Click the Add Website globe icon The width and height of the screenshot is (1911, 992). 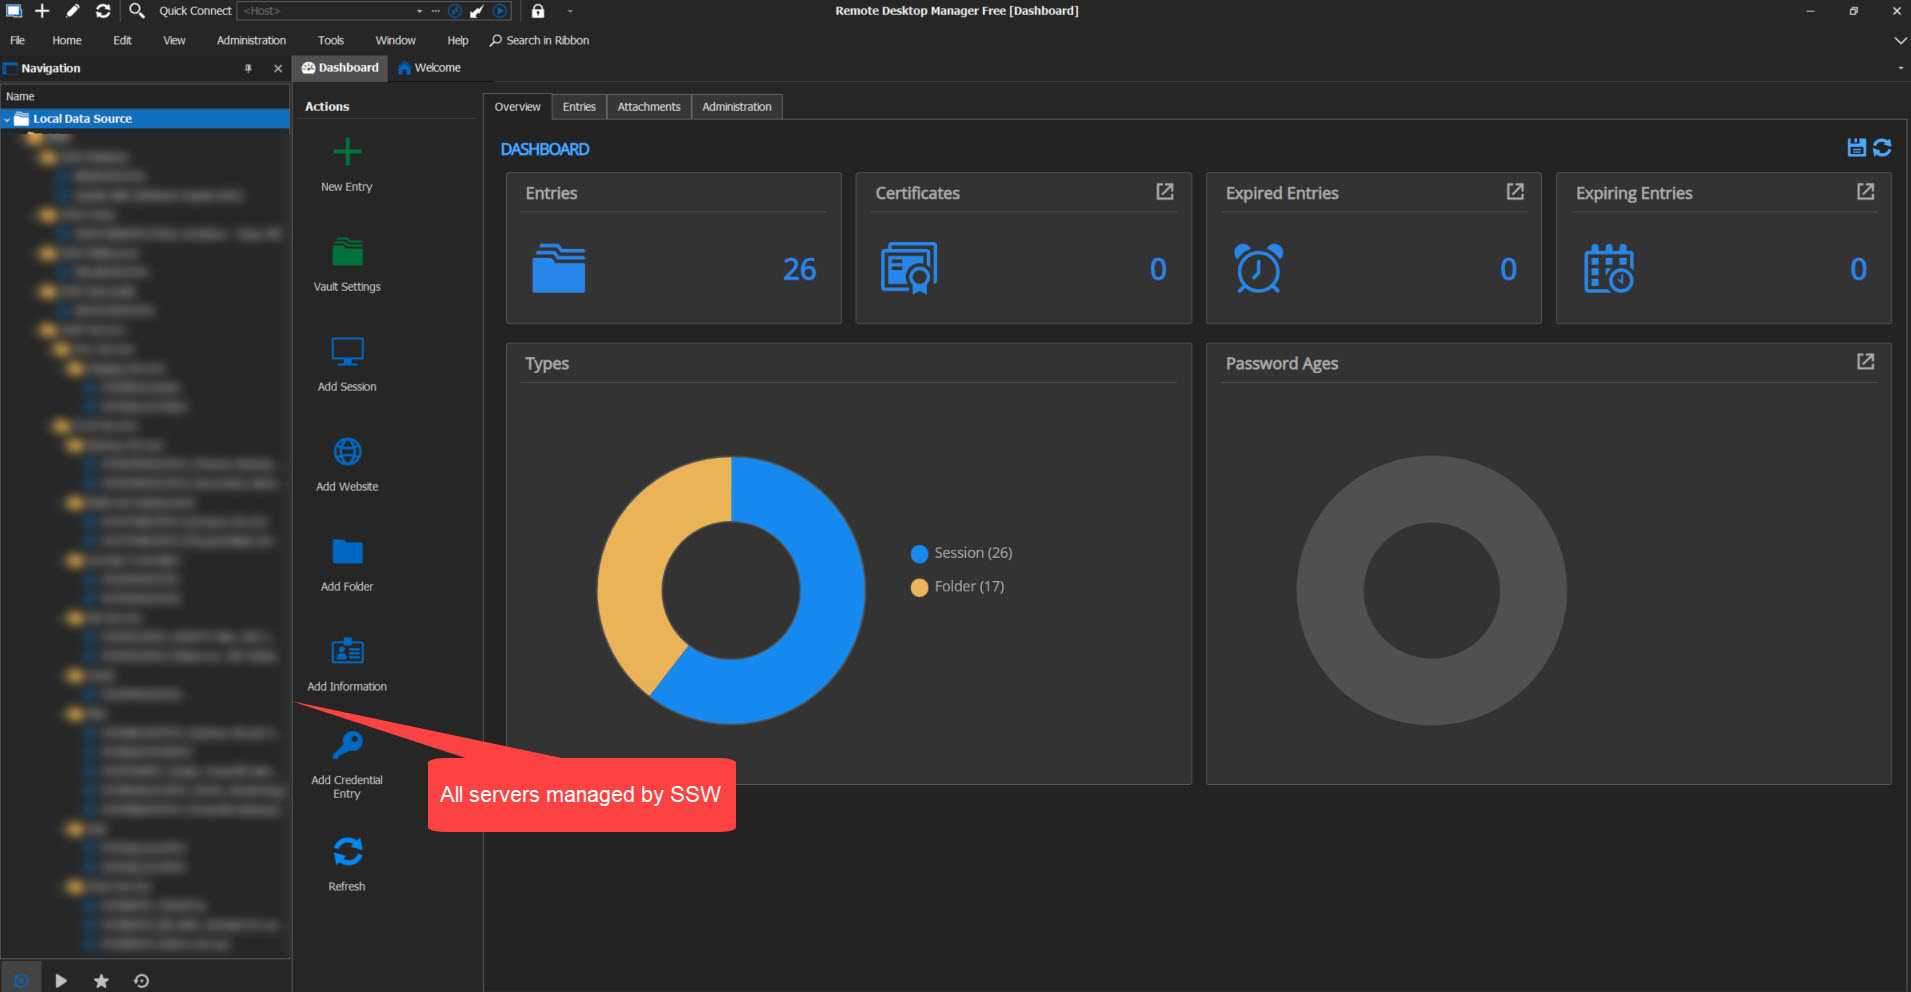[x=347, y=452]
